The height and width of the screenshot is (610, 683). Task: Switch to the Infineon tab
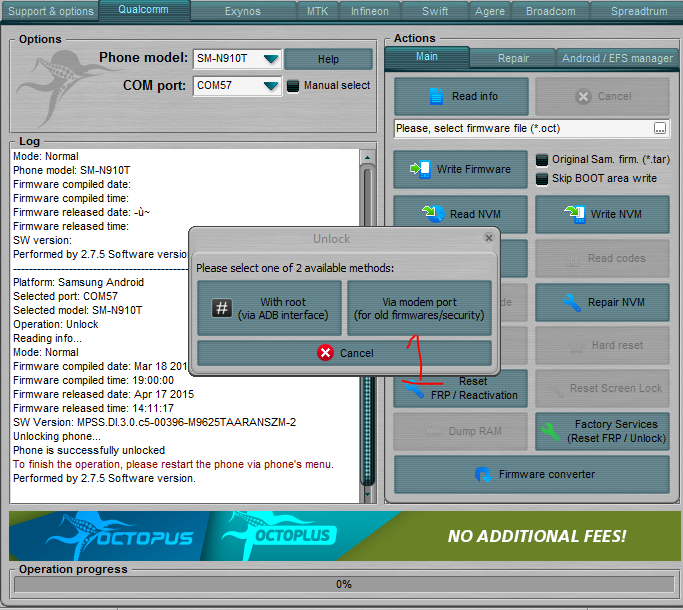[370, 11]
